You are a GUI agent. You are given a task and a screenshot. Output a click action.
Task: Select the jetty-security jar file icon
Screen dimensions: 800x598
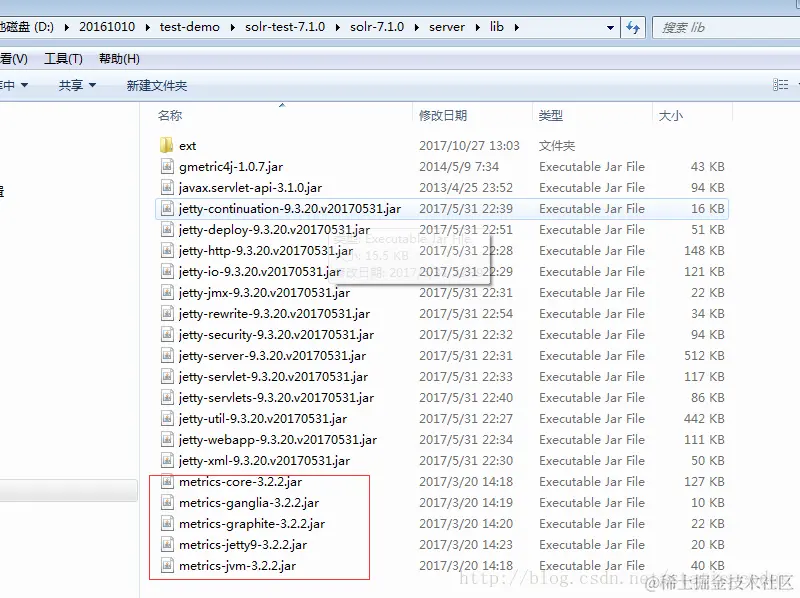click(x=167, y=334)
